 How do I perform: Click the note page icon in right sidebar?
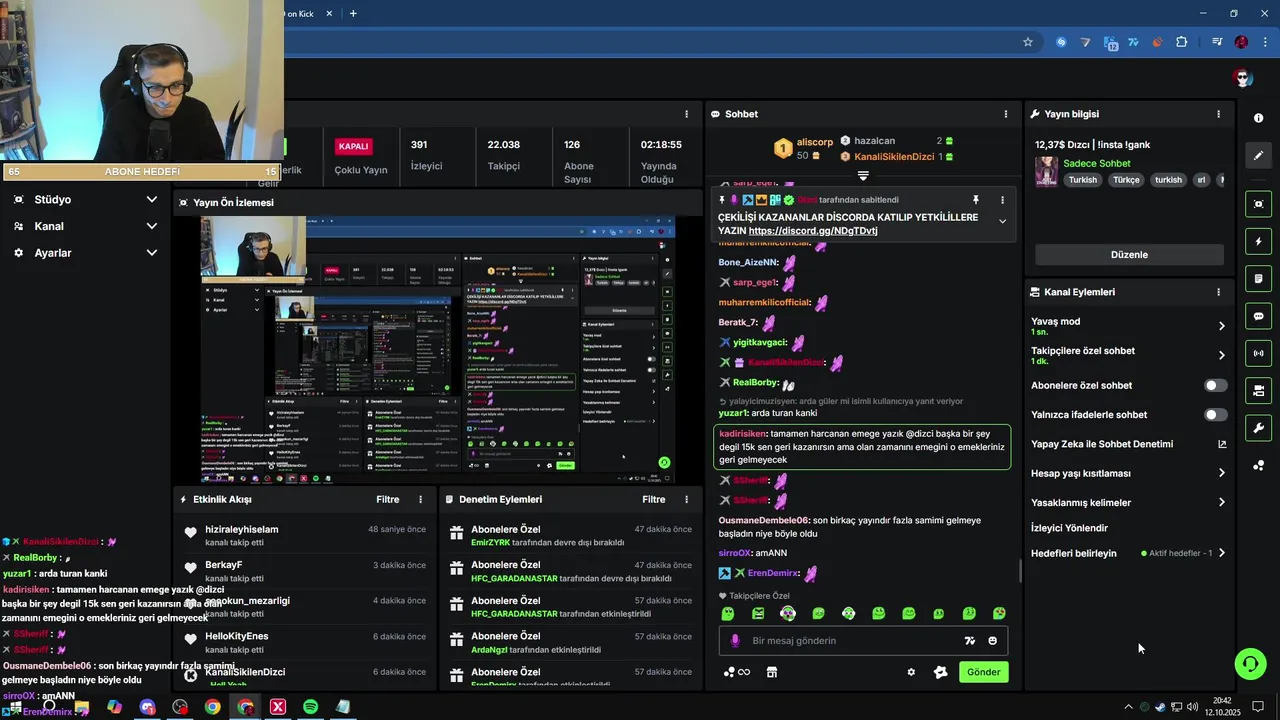point(1258,278)
